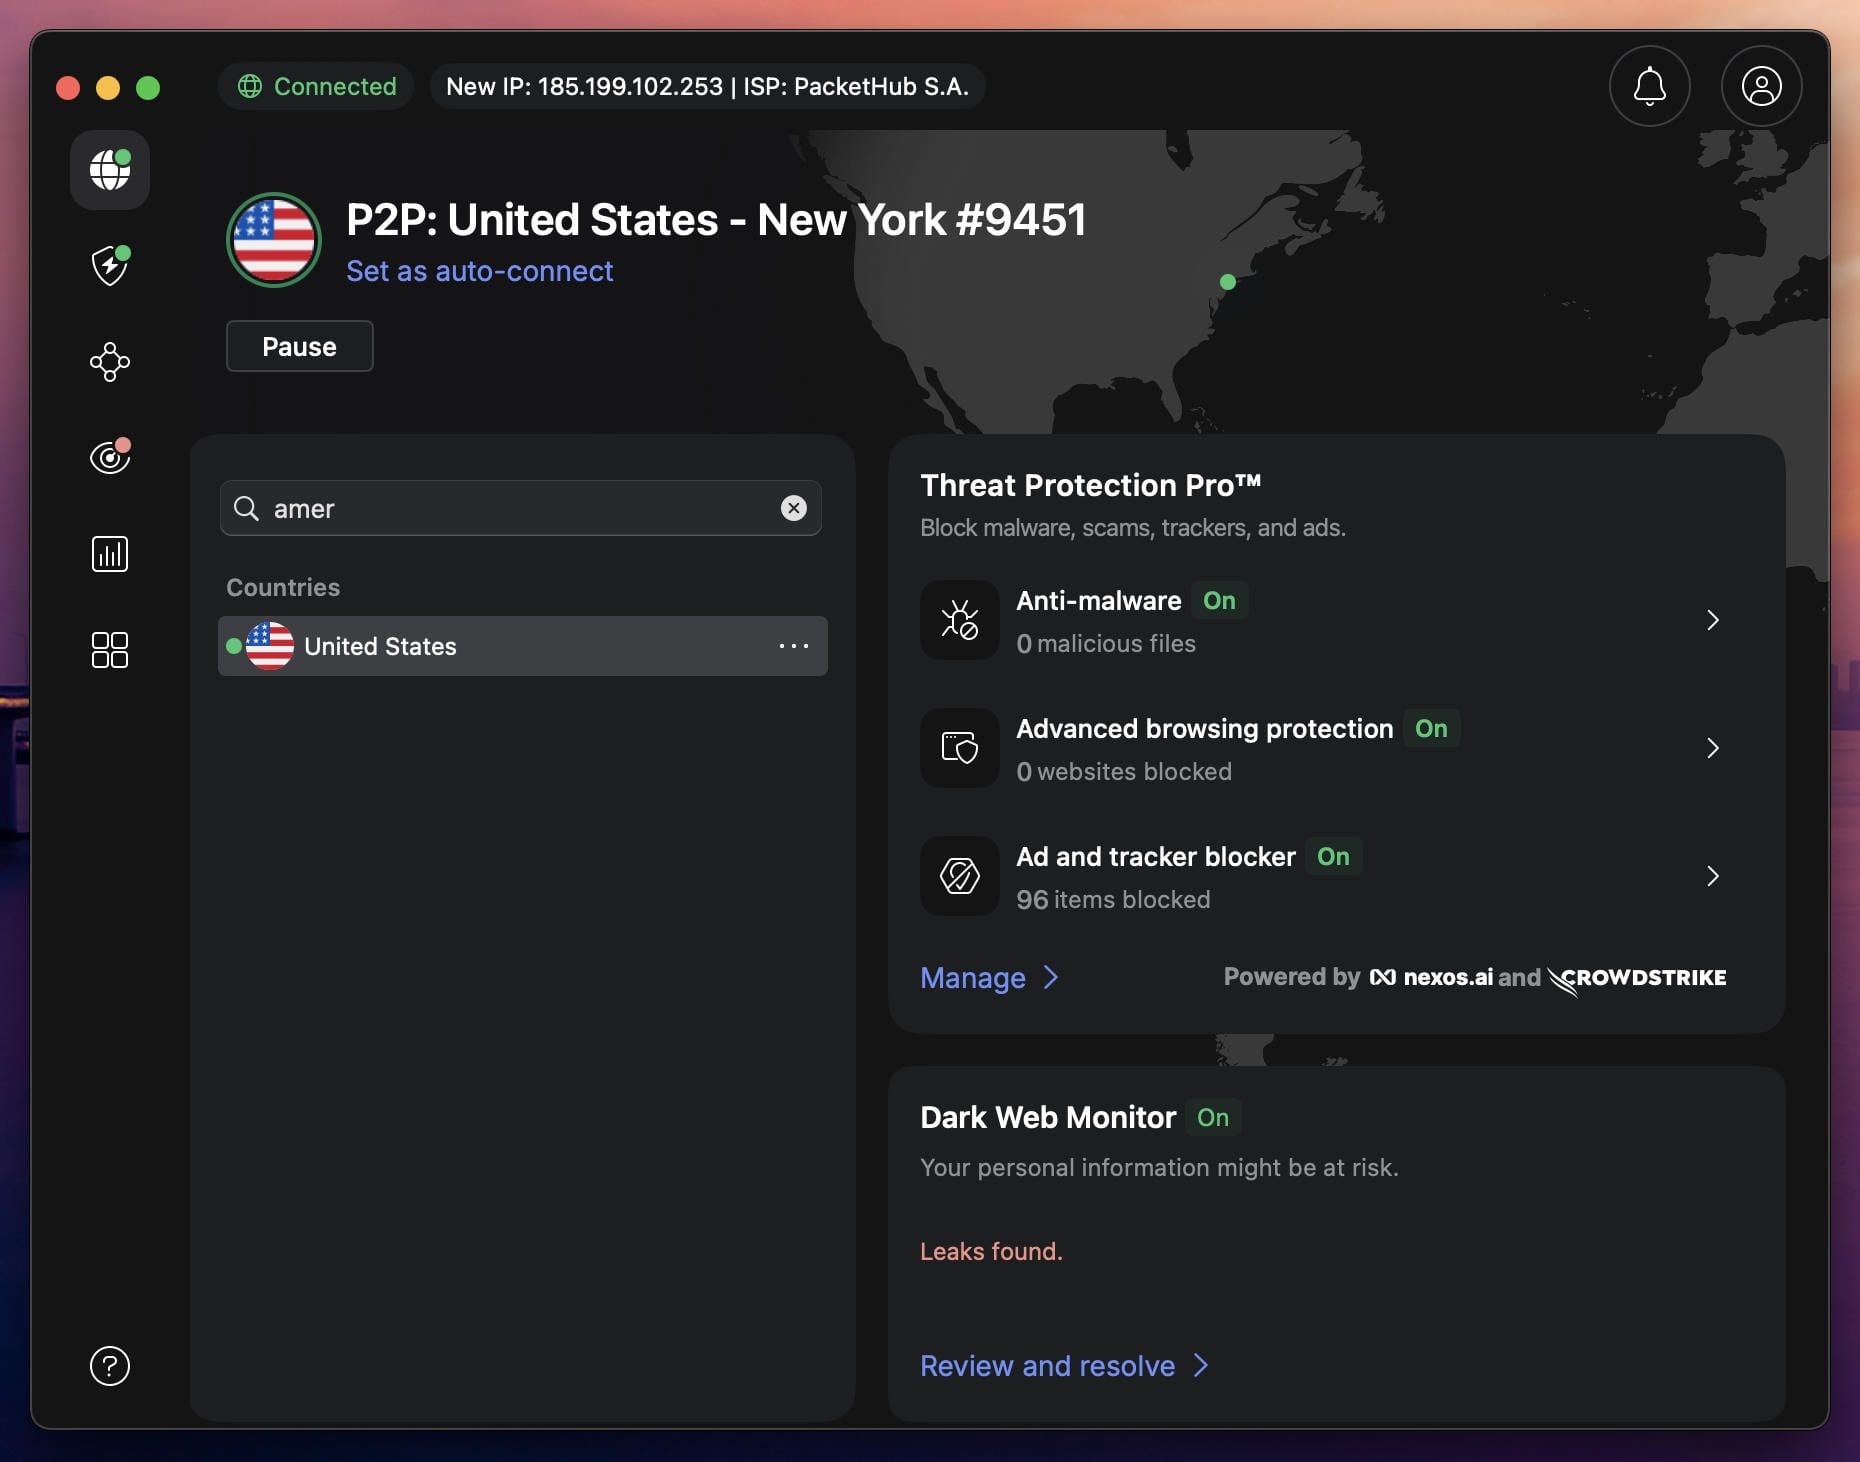Toggle Anti-malware off
1860x1462 pixels.
tap(1220, 600)
